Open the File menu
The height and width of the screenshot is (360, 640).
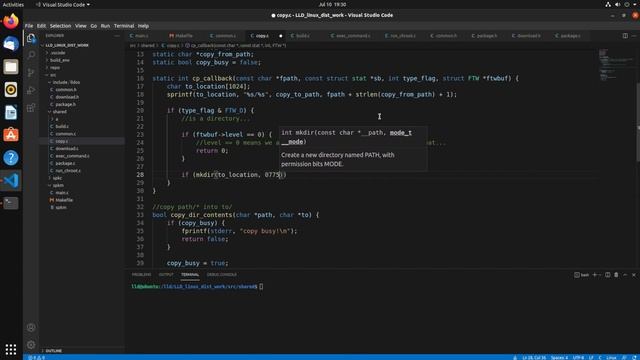tap(29, 26)
